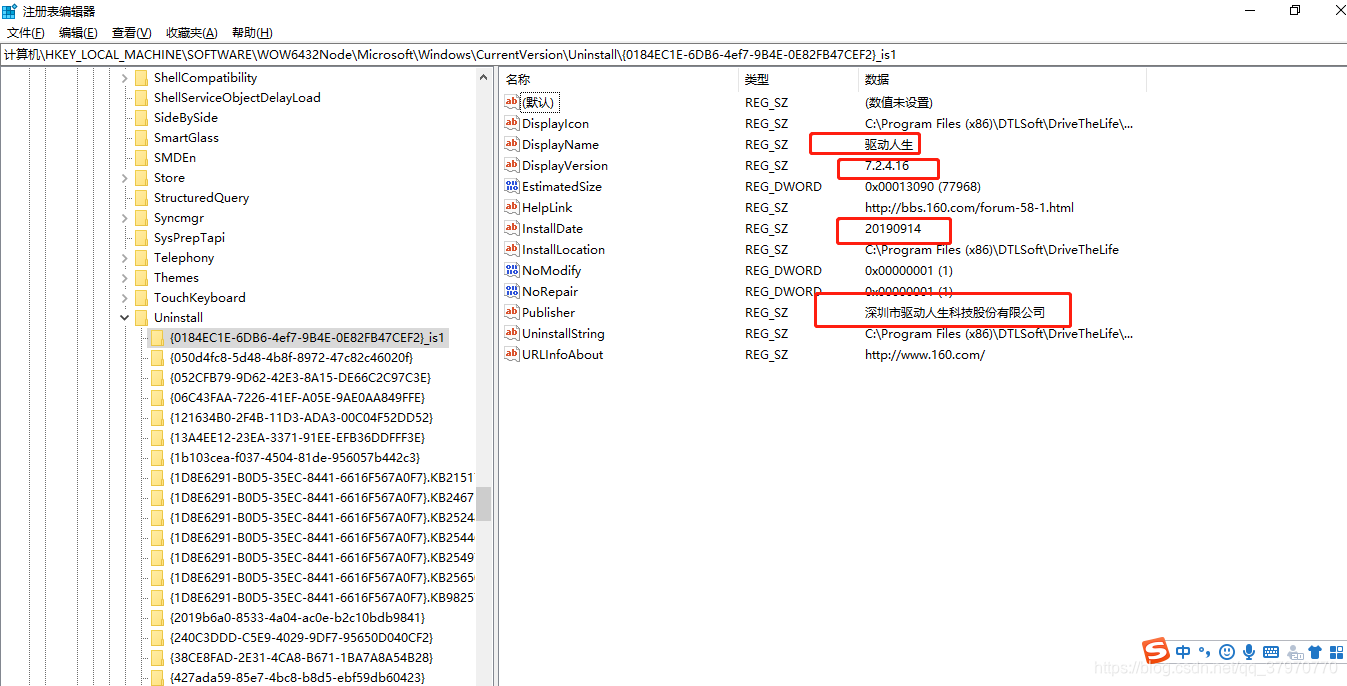The height and width of the screenshot is (686, 1347).
Task: Click the InstallDate string value icon
Action: (x=512, y=228)
